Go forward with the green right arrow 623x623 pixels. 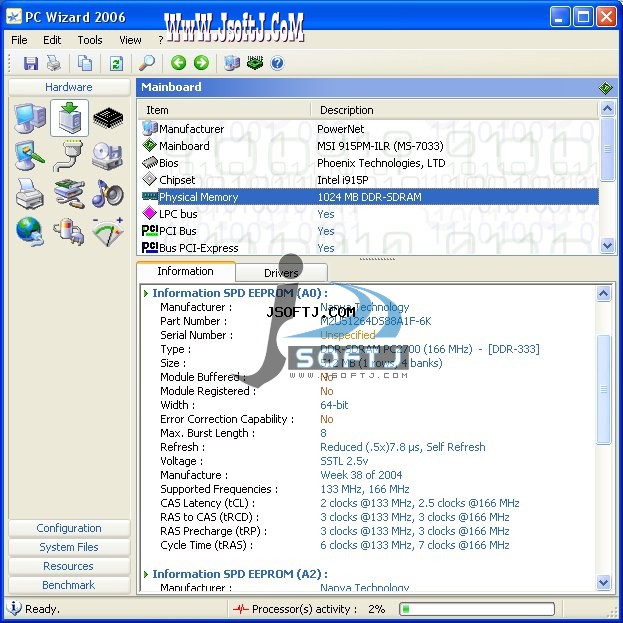(201, 63)
